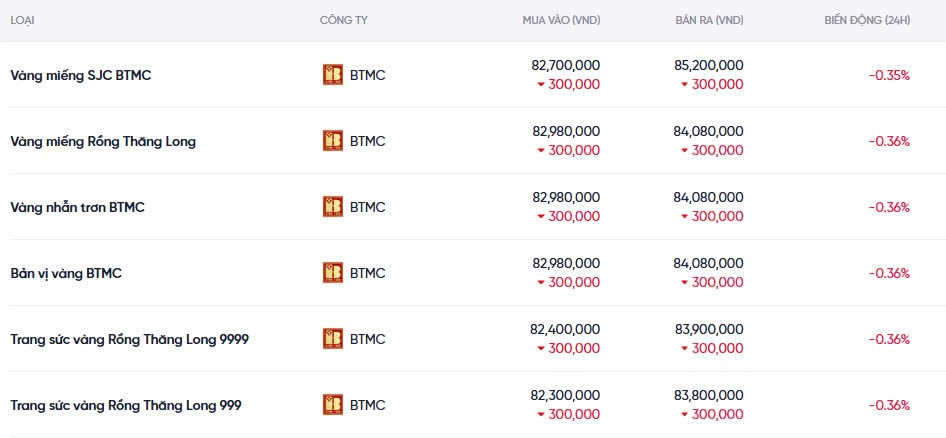Click BTMC logo in Rồng Thăng Long 9999 row
The width and height of the screenshot is (946, 438).
[333, 339]
